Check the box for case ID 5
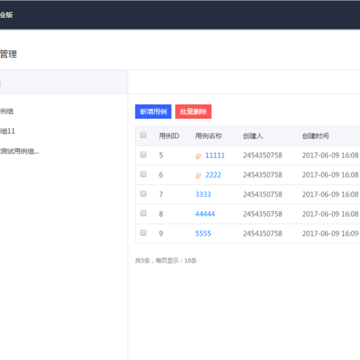Viewport: 360px width, 360px height. tap(143, 155)
